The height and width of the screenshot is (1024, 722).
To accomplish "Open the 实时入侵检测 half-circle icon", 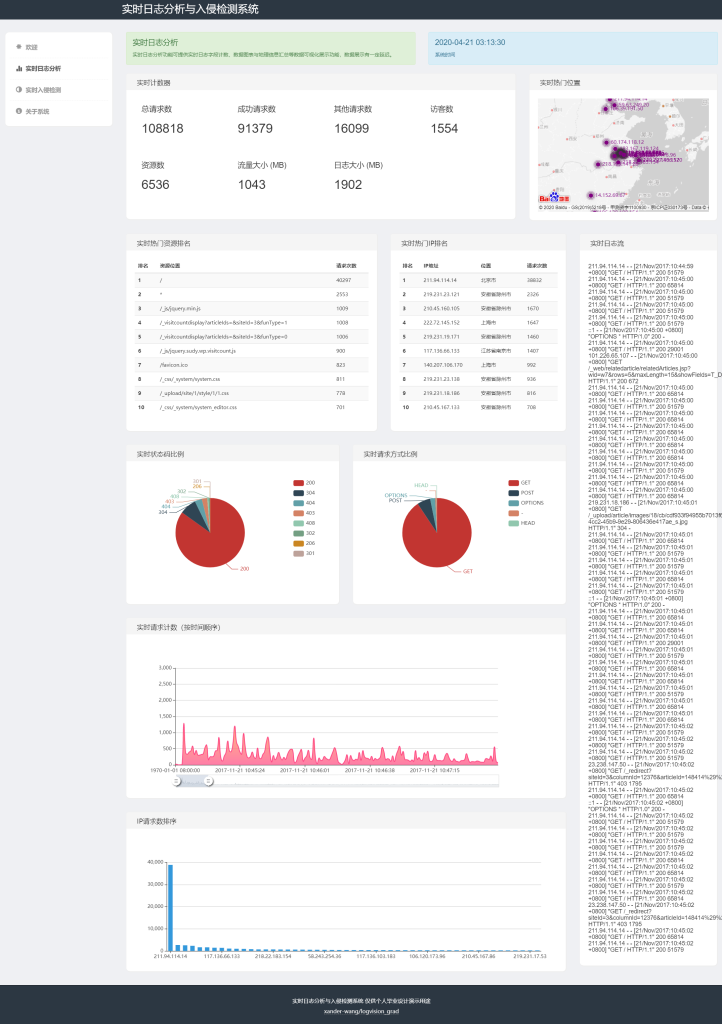I will 19,90.
